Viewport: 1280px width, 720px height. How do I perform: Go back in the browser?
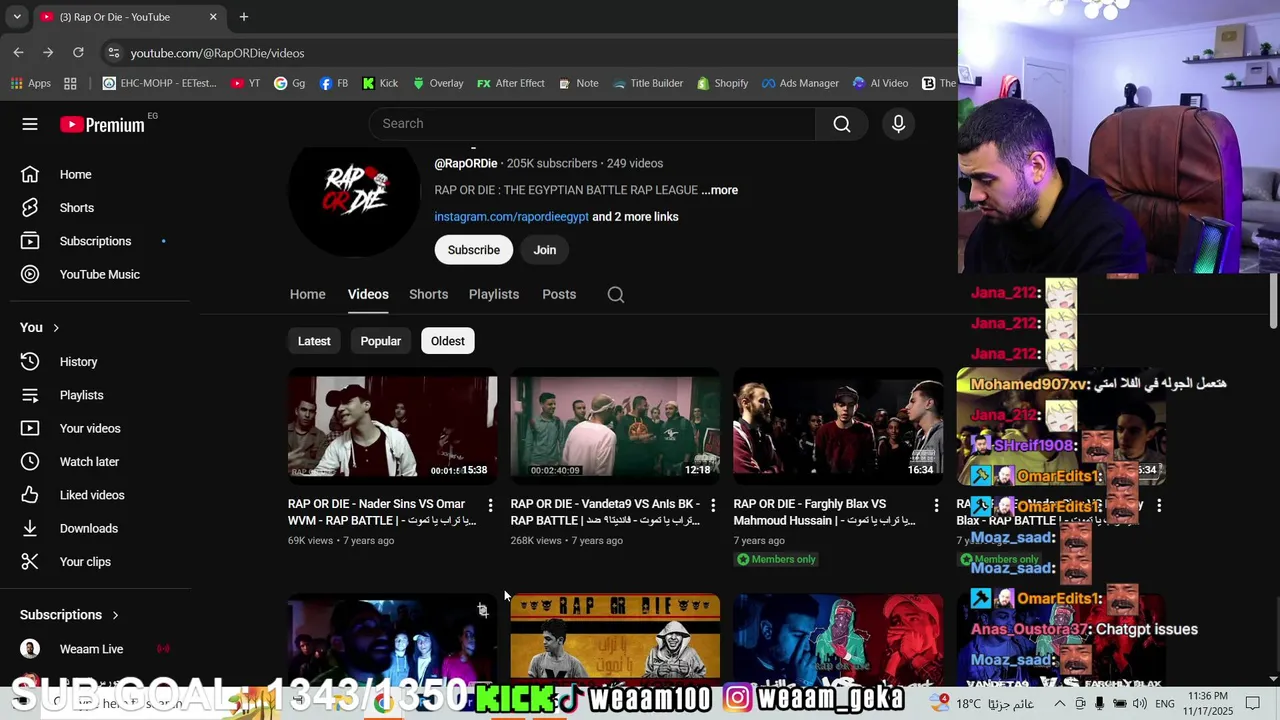click(x=18, y=52)
